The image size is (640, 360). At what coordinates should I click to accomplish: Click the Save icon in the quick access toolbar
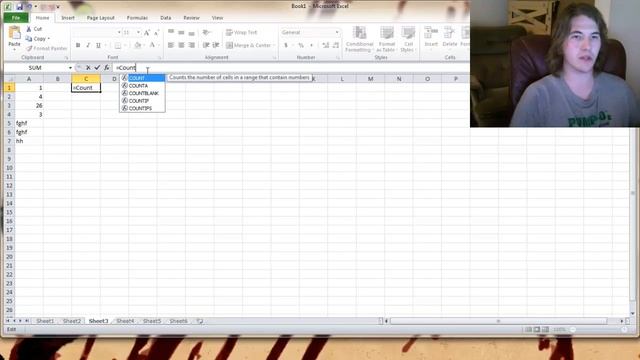pos(20,7)
